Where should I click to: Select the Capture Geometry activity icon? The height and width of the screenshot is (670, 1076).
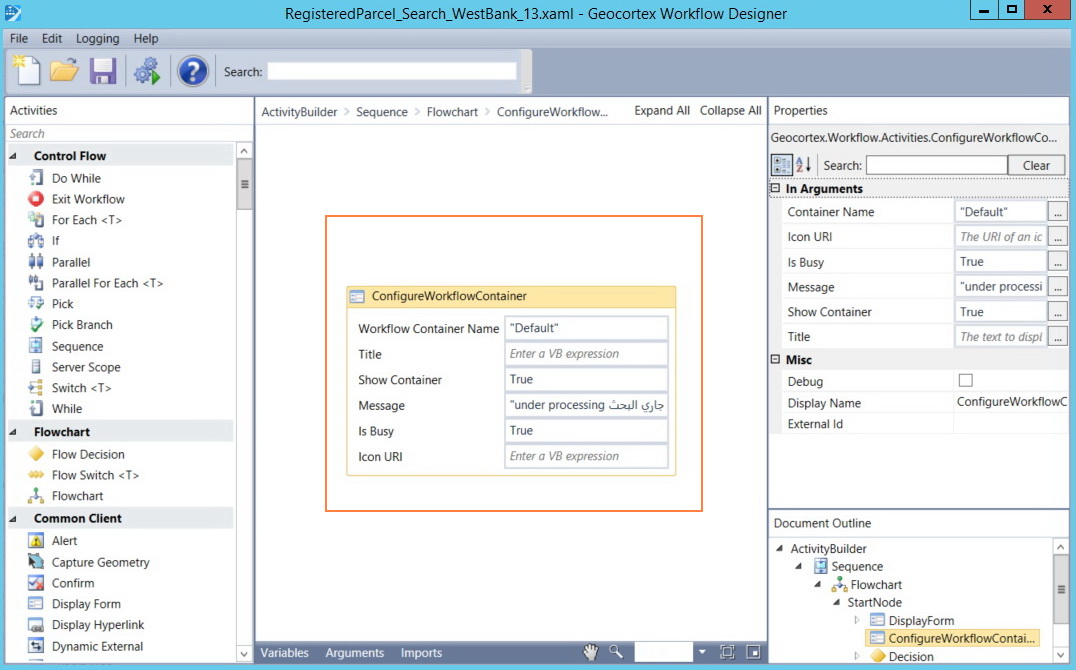(36, 562)
